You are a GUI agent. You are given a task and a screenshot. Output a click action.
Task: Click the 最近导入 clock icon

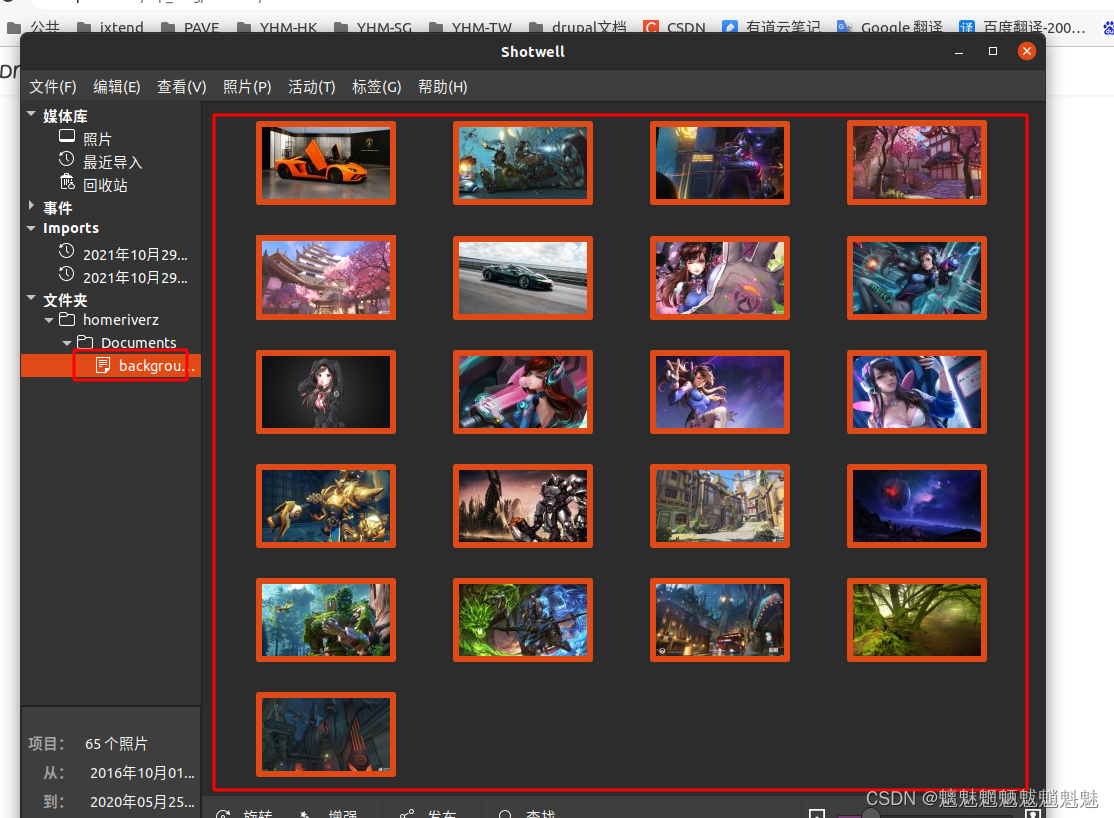pos(67,159)
